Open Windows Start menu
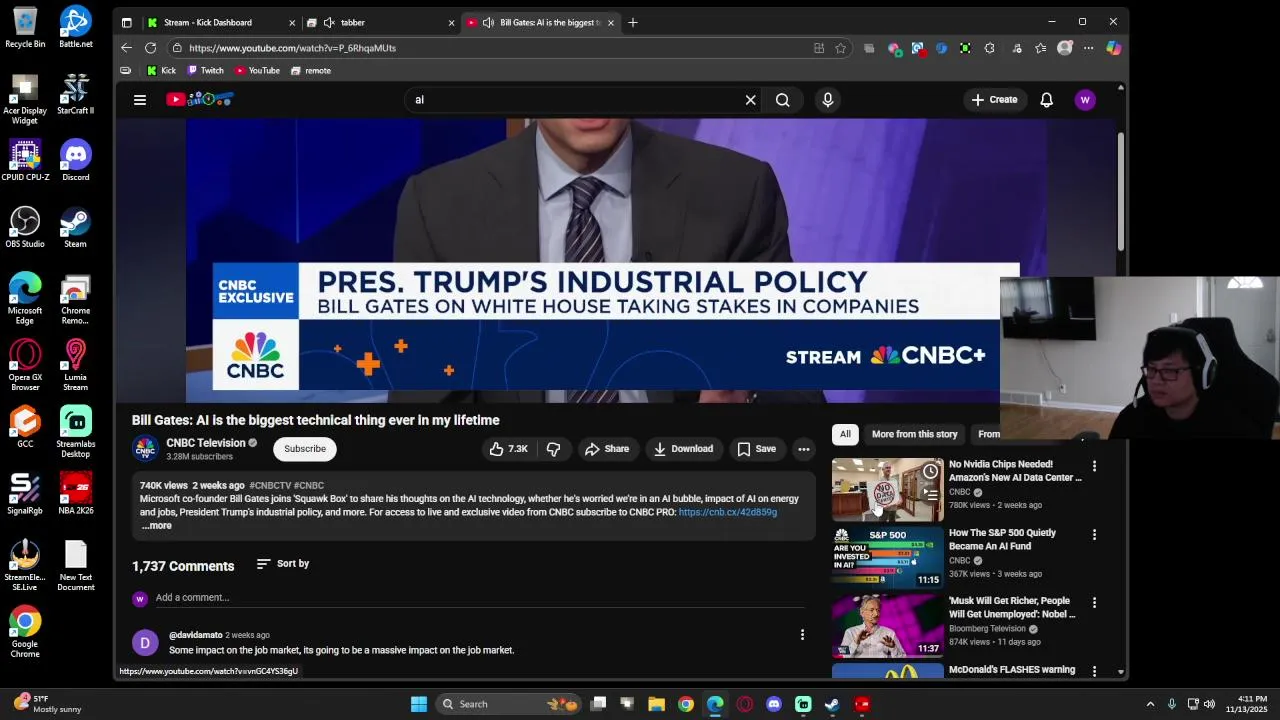This screenshot has width=1280, height=720. tap(419, 704)
